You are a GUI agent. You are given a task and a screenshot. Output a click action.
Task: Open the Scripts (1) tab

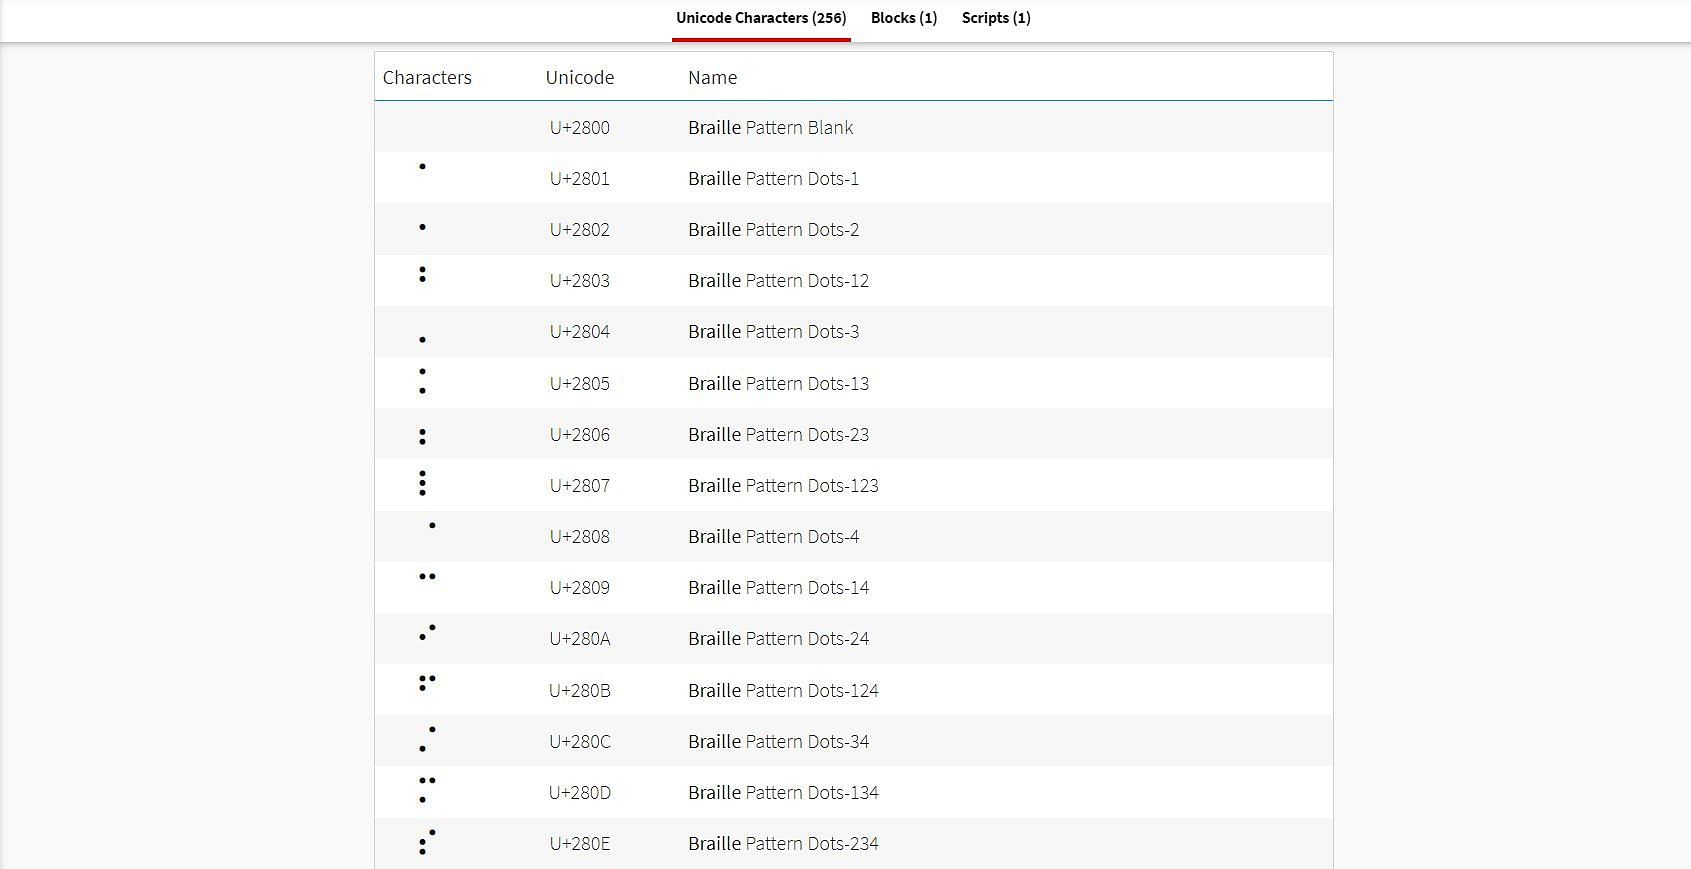[996, 18]
